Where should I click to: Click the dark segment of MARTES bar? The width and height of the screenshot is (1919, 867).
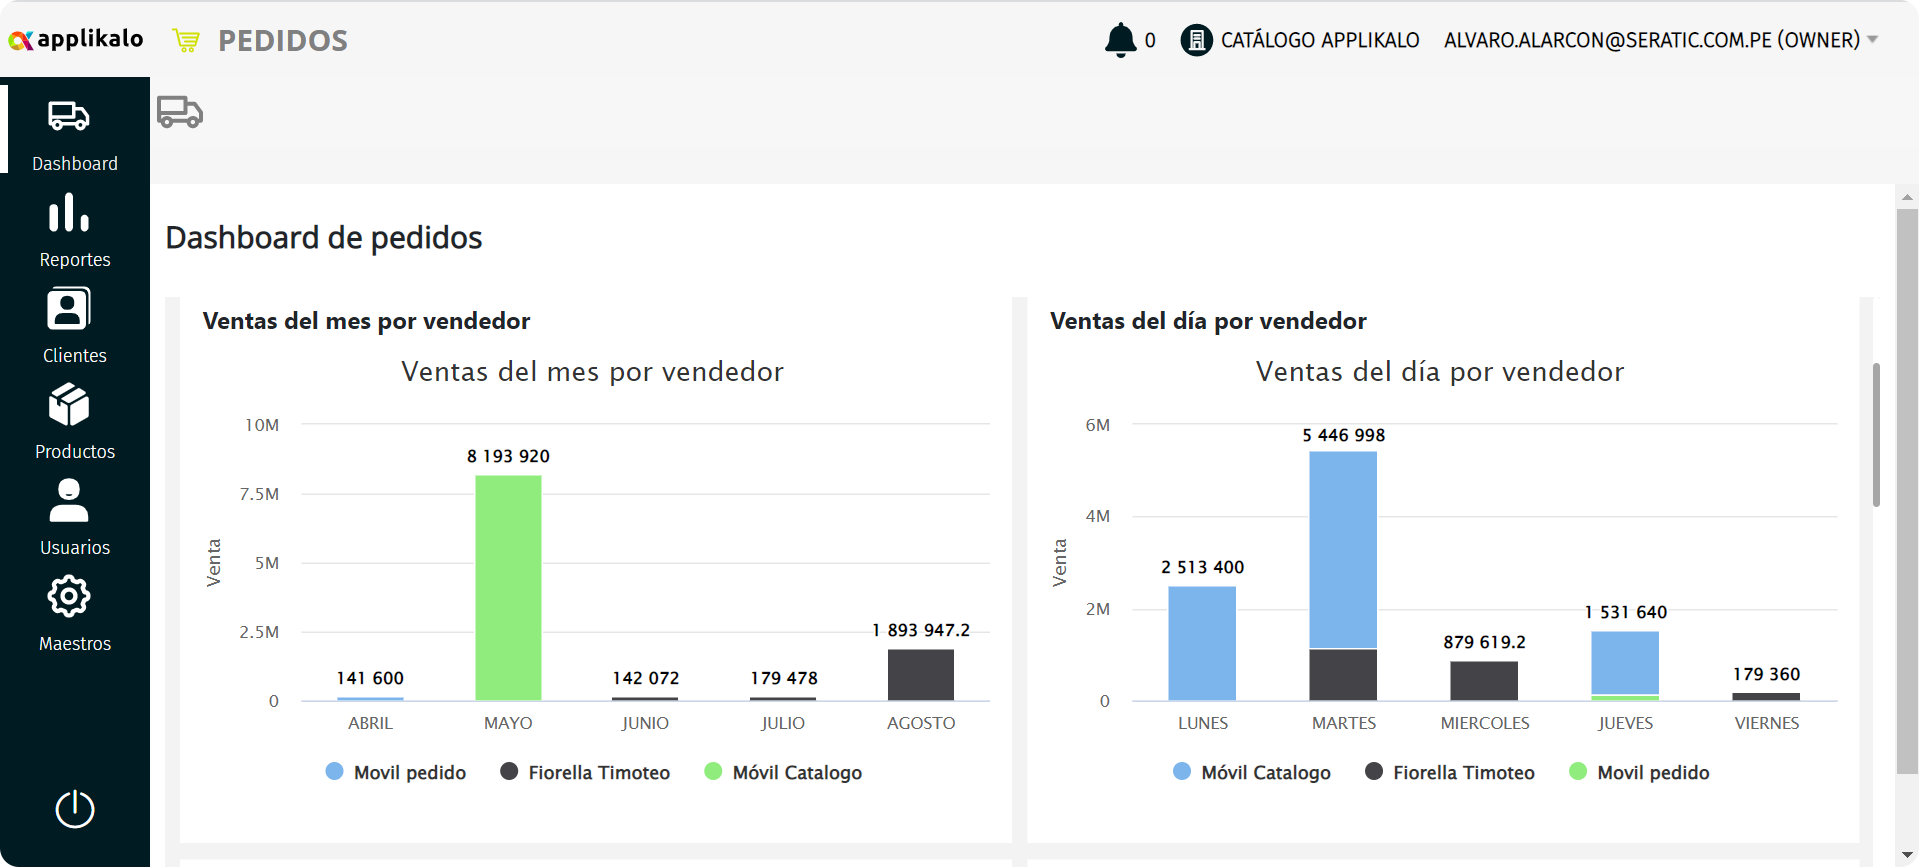tap(1343, 675)
